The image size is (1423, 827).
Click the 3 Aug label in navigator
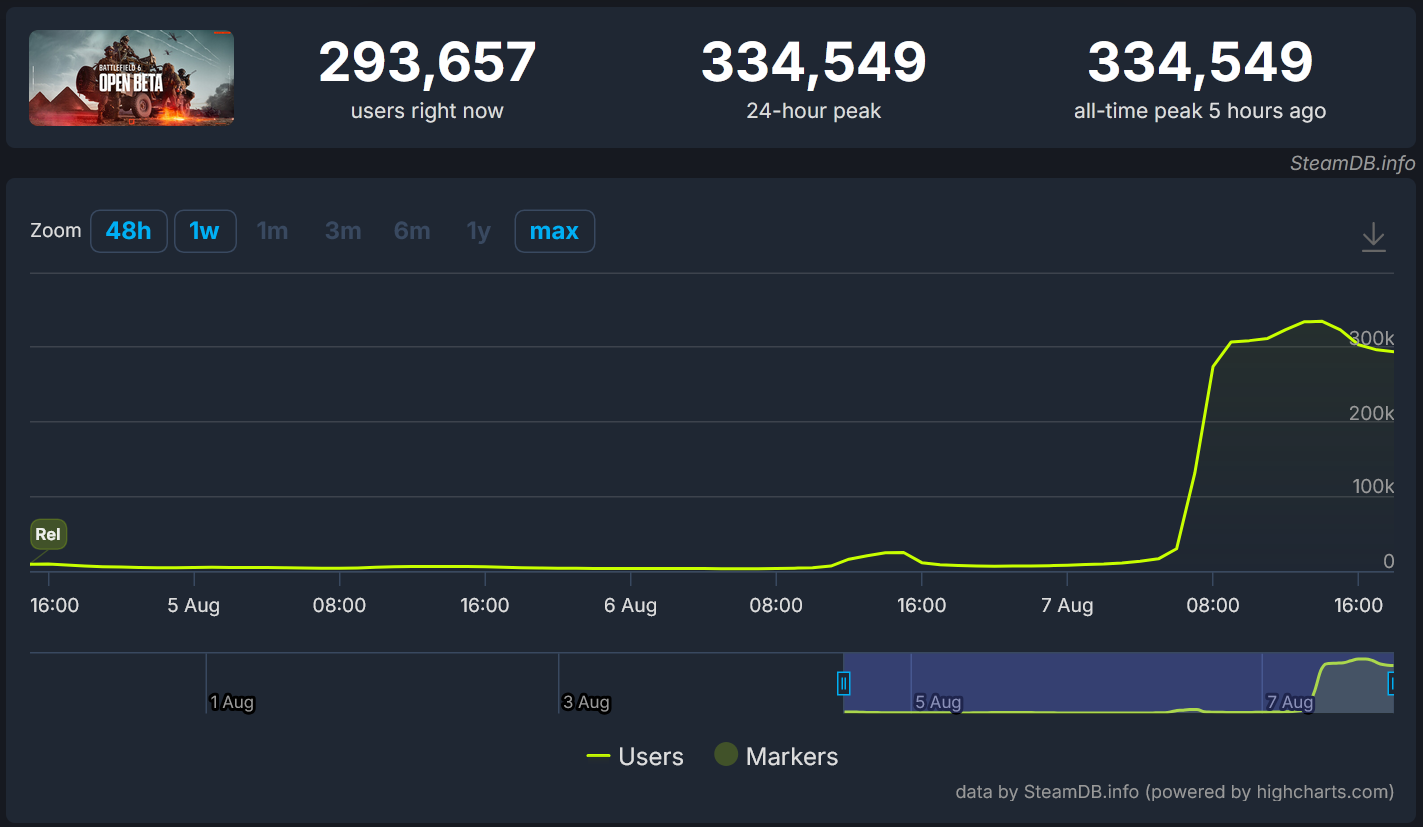click(586, 702)
